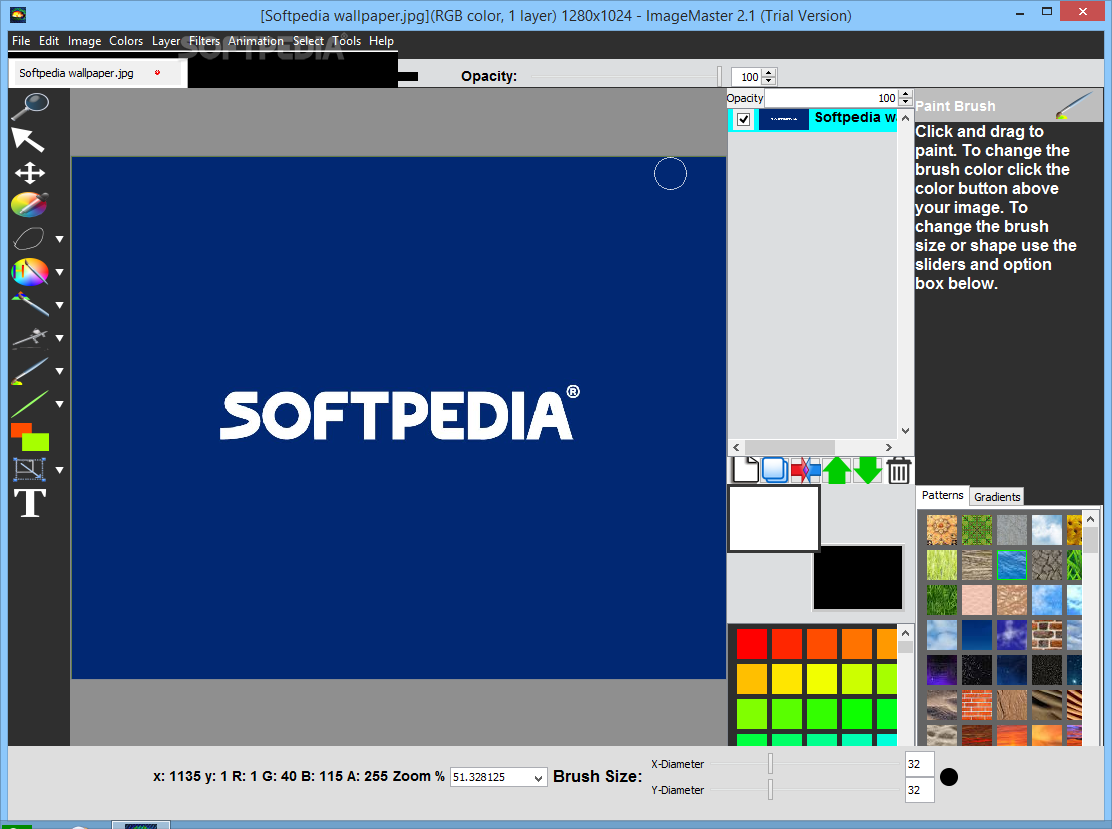Open the Filters menu
Image resolution: width=1112 pixels, height=829 pixels.
204,41
